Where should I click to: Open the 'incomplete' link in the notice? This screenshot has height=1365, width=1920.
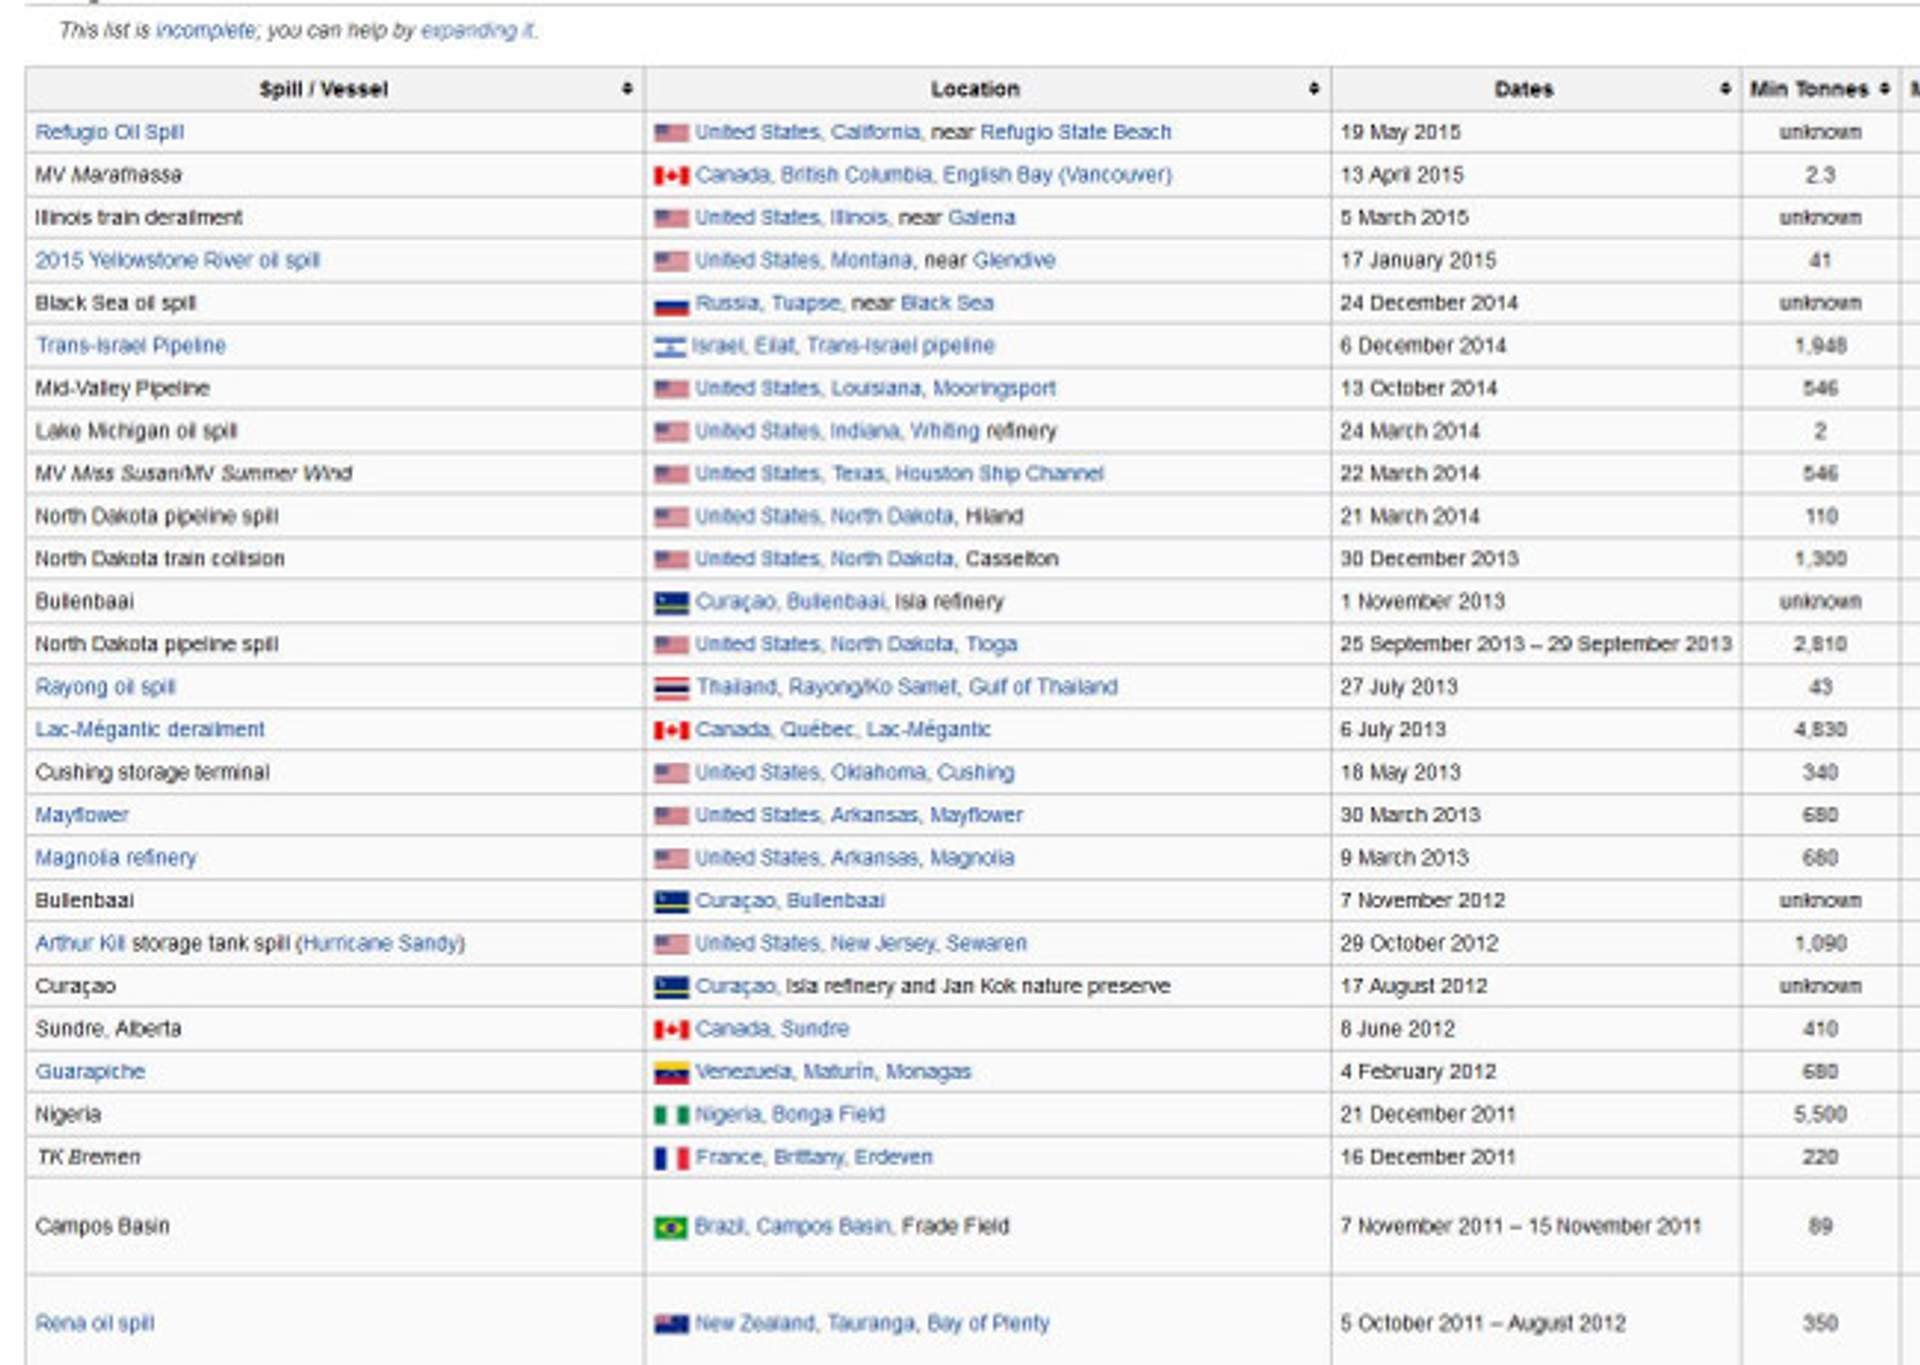[x=205, y=31]
